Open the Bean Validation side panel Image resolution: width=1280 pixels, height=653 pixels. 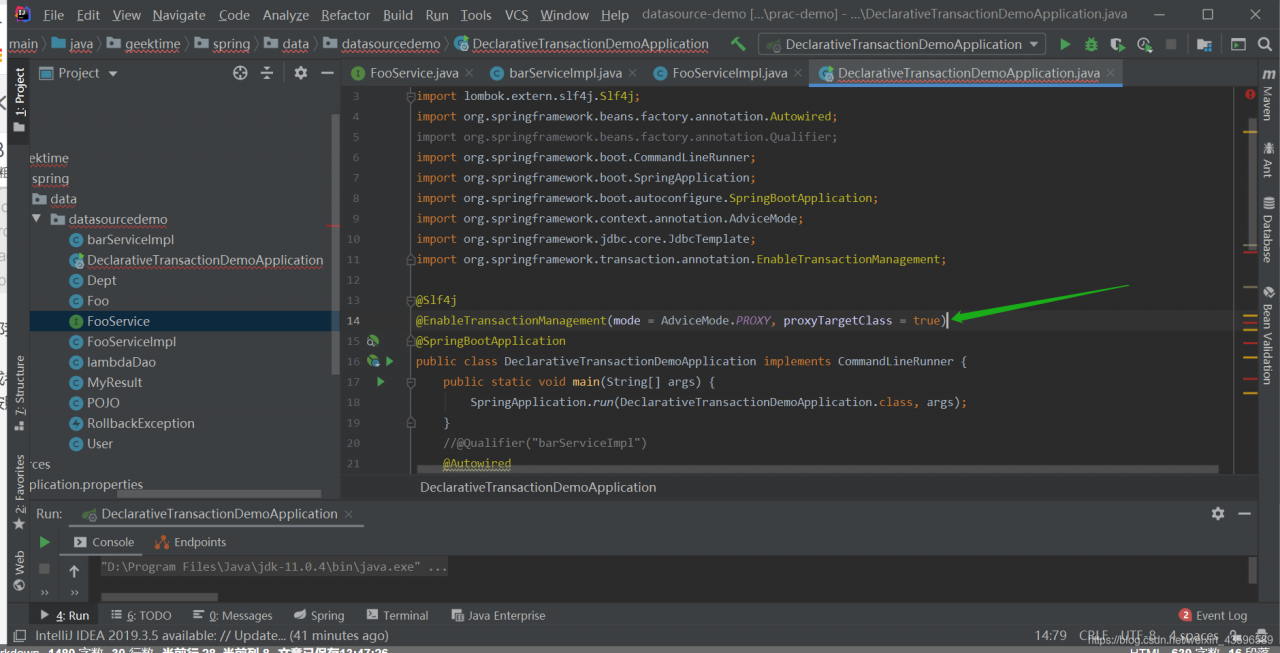pyautogui.click(x=1268, y=336)
